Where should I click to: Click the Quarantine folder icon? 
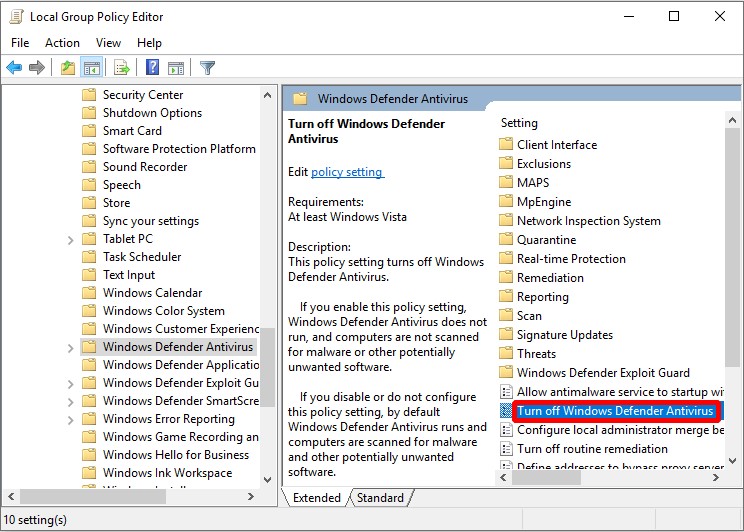(506, 239)
